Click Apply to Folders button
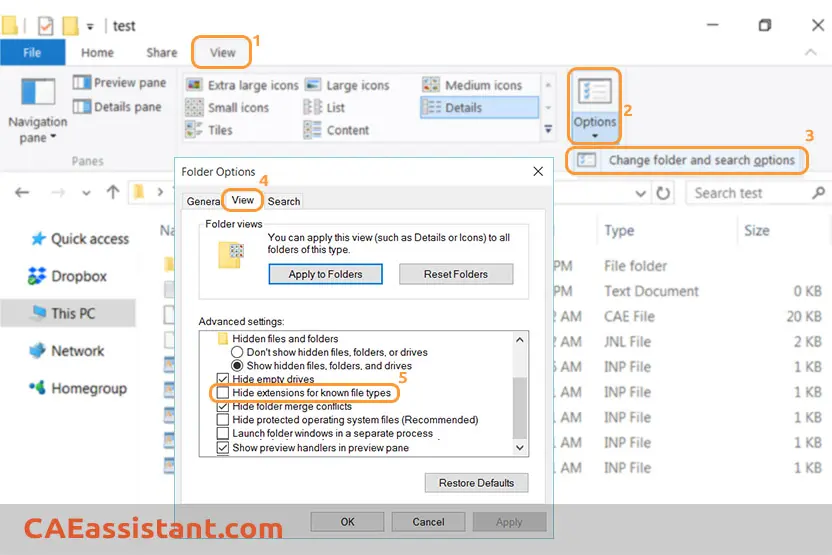This screenshot has height=555, width=832. (x=325, y=274)
